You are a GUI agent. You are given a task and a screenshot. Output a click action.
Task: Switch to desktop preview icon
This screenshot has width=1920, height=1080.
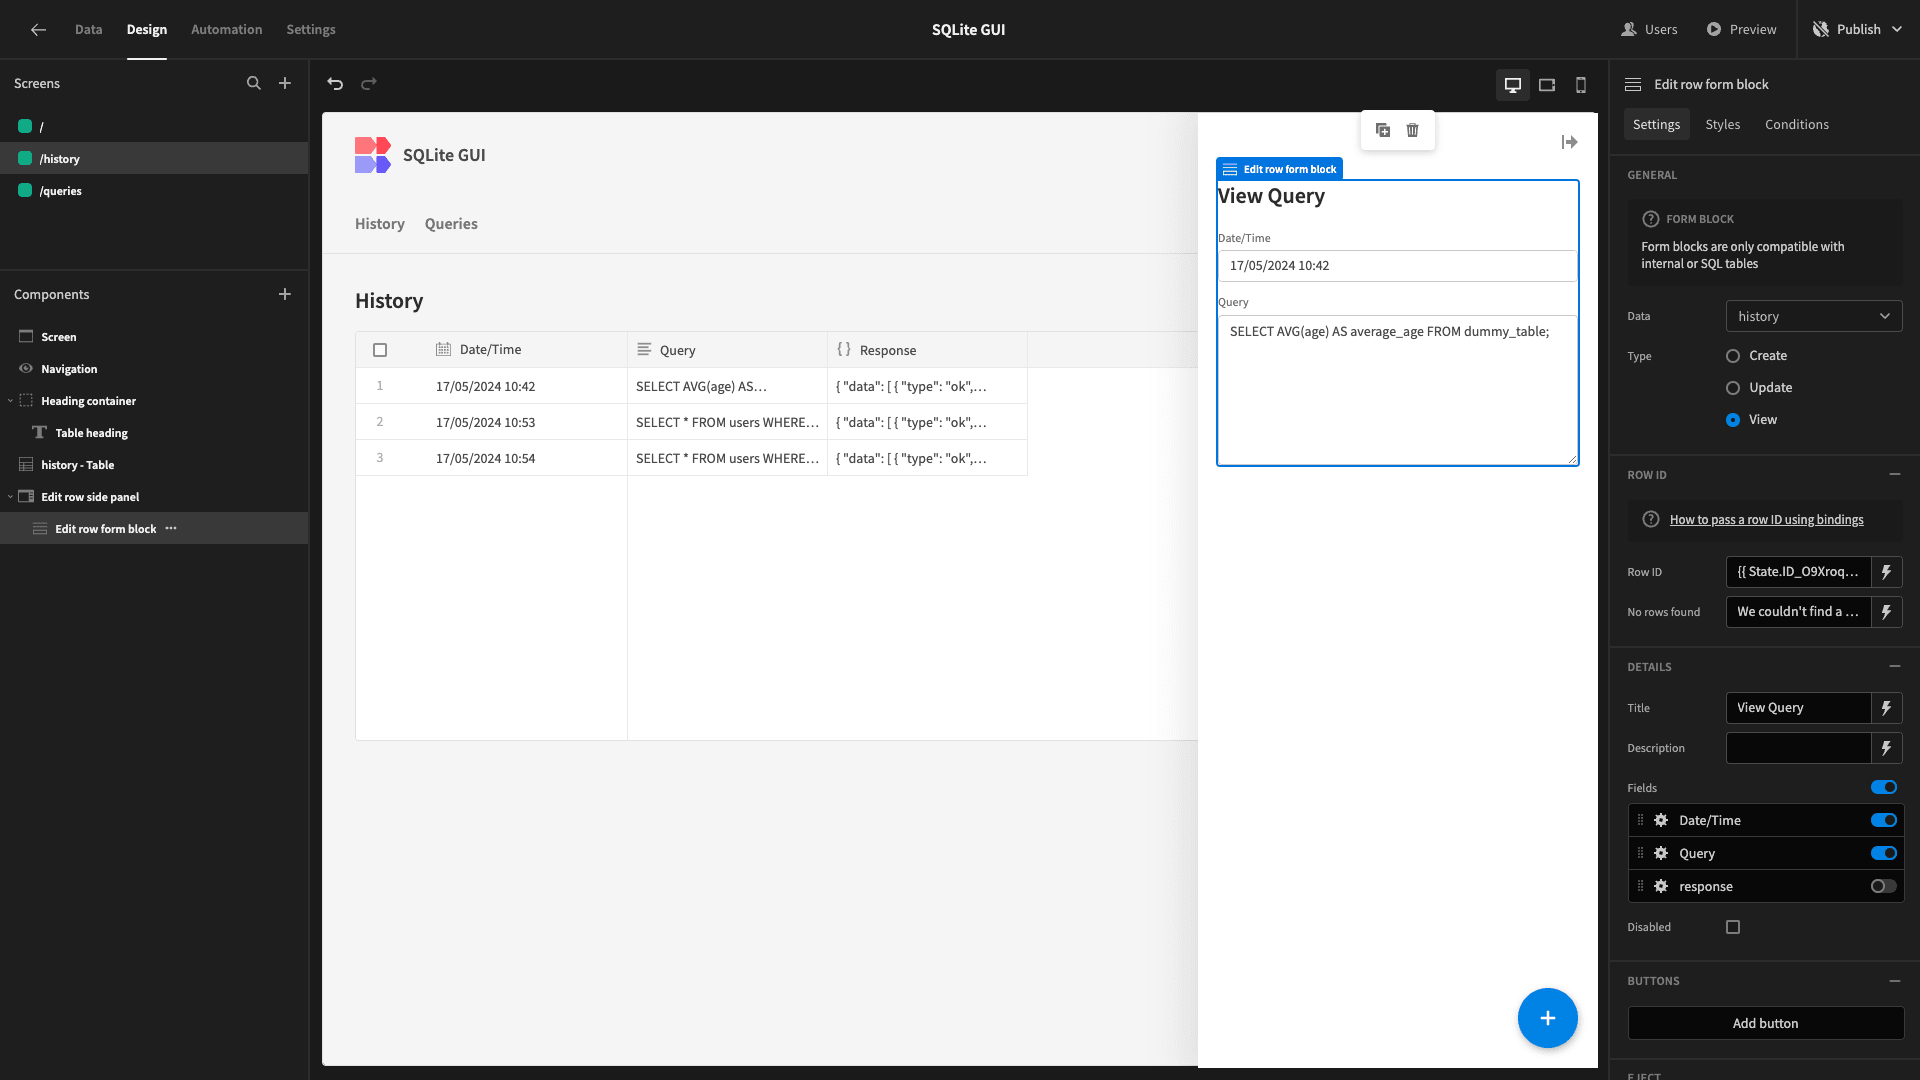tap(1513, 85)
